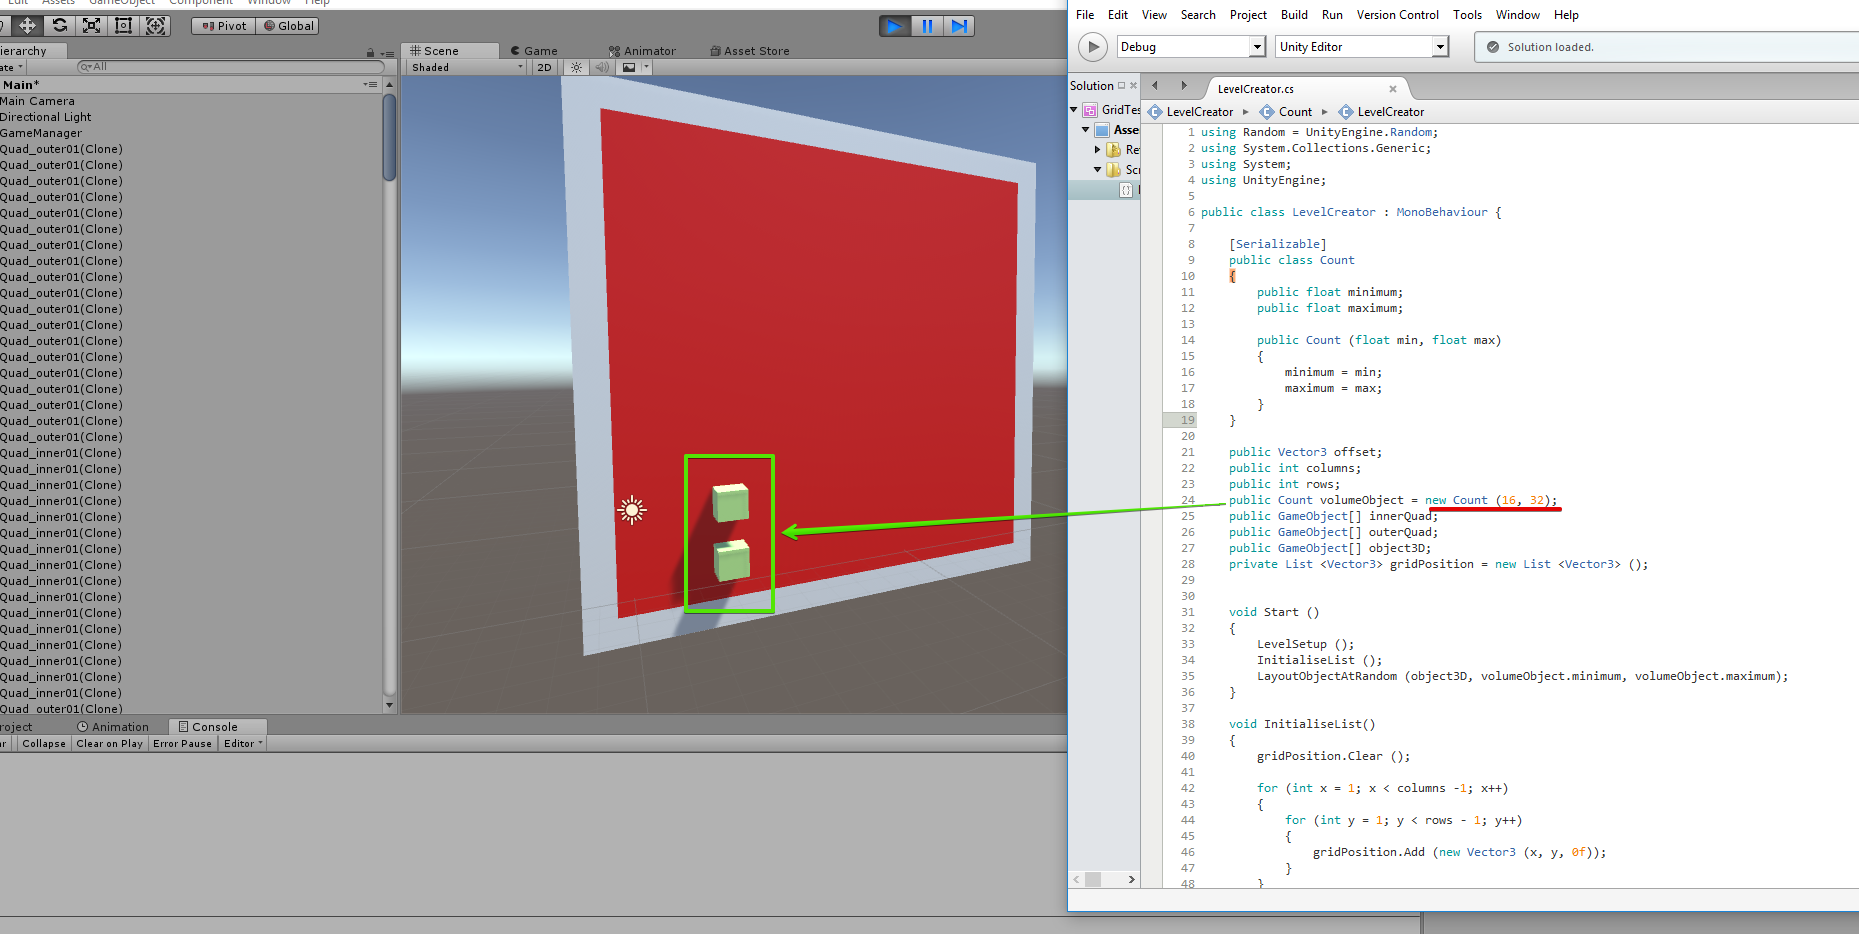
Task: Select the Rect transform tool
Action: (124, 25)
